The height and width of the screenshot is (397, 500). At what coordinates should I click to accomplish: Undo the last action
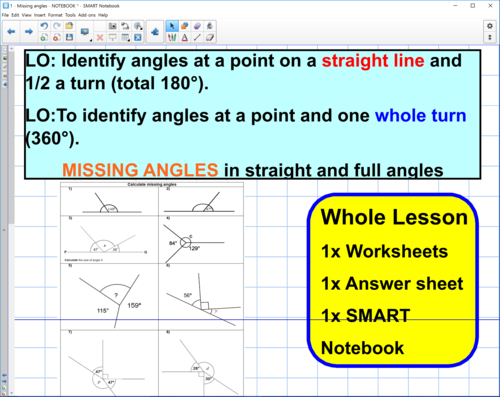point(44,26)
